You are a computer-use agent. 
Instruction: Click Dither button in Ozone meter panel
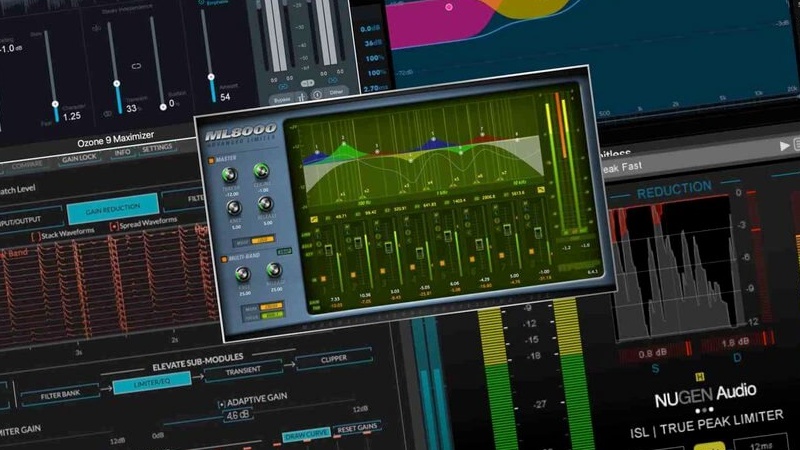pyautogui.click(x=336, y=92)
